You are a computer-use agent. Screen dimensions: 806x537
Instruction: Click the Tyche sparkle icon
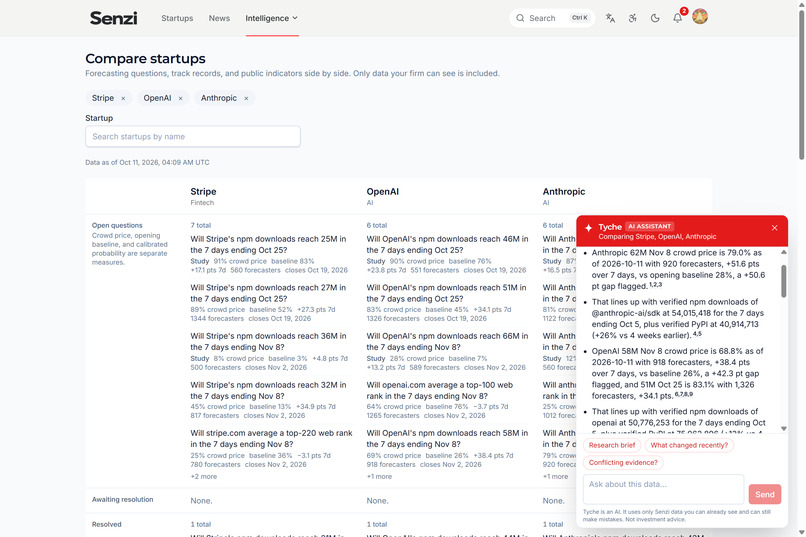[x=588, y=228]
